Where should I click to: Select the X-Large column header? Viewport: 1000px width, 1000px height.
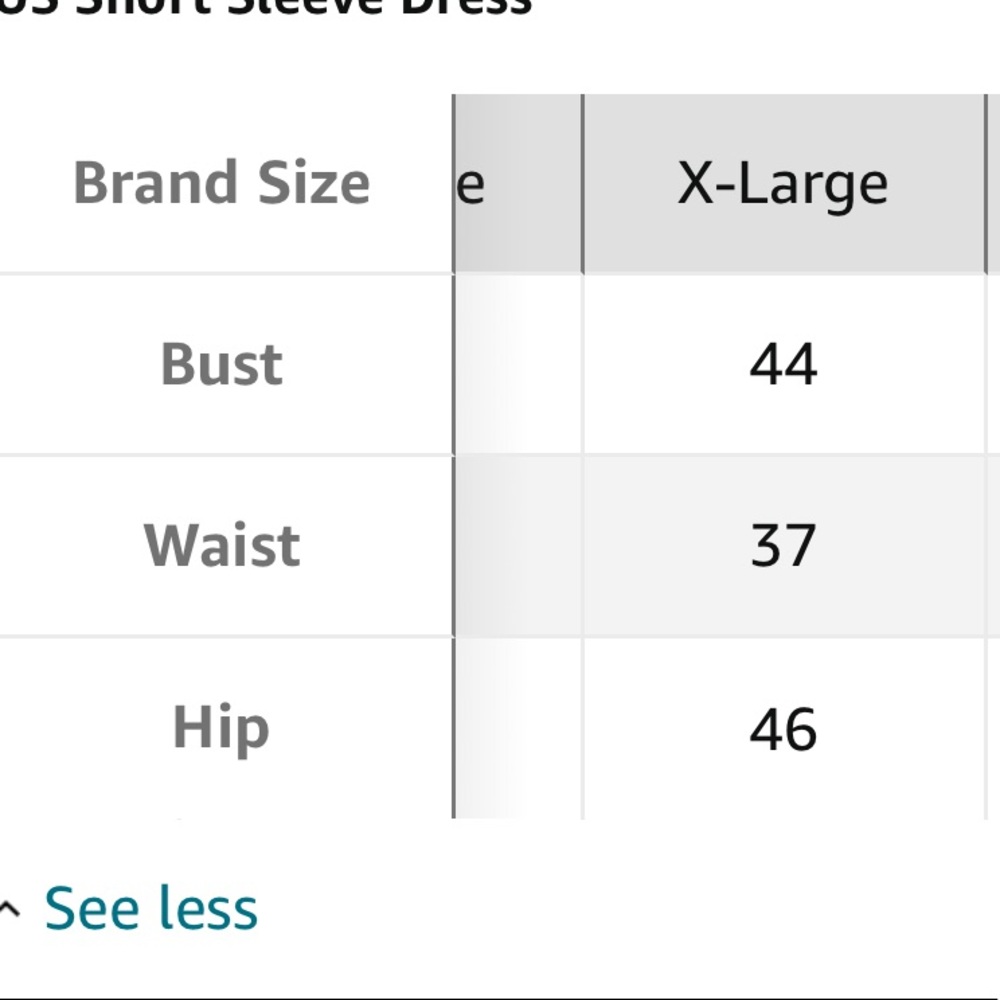coord(784,184)
